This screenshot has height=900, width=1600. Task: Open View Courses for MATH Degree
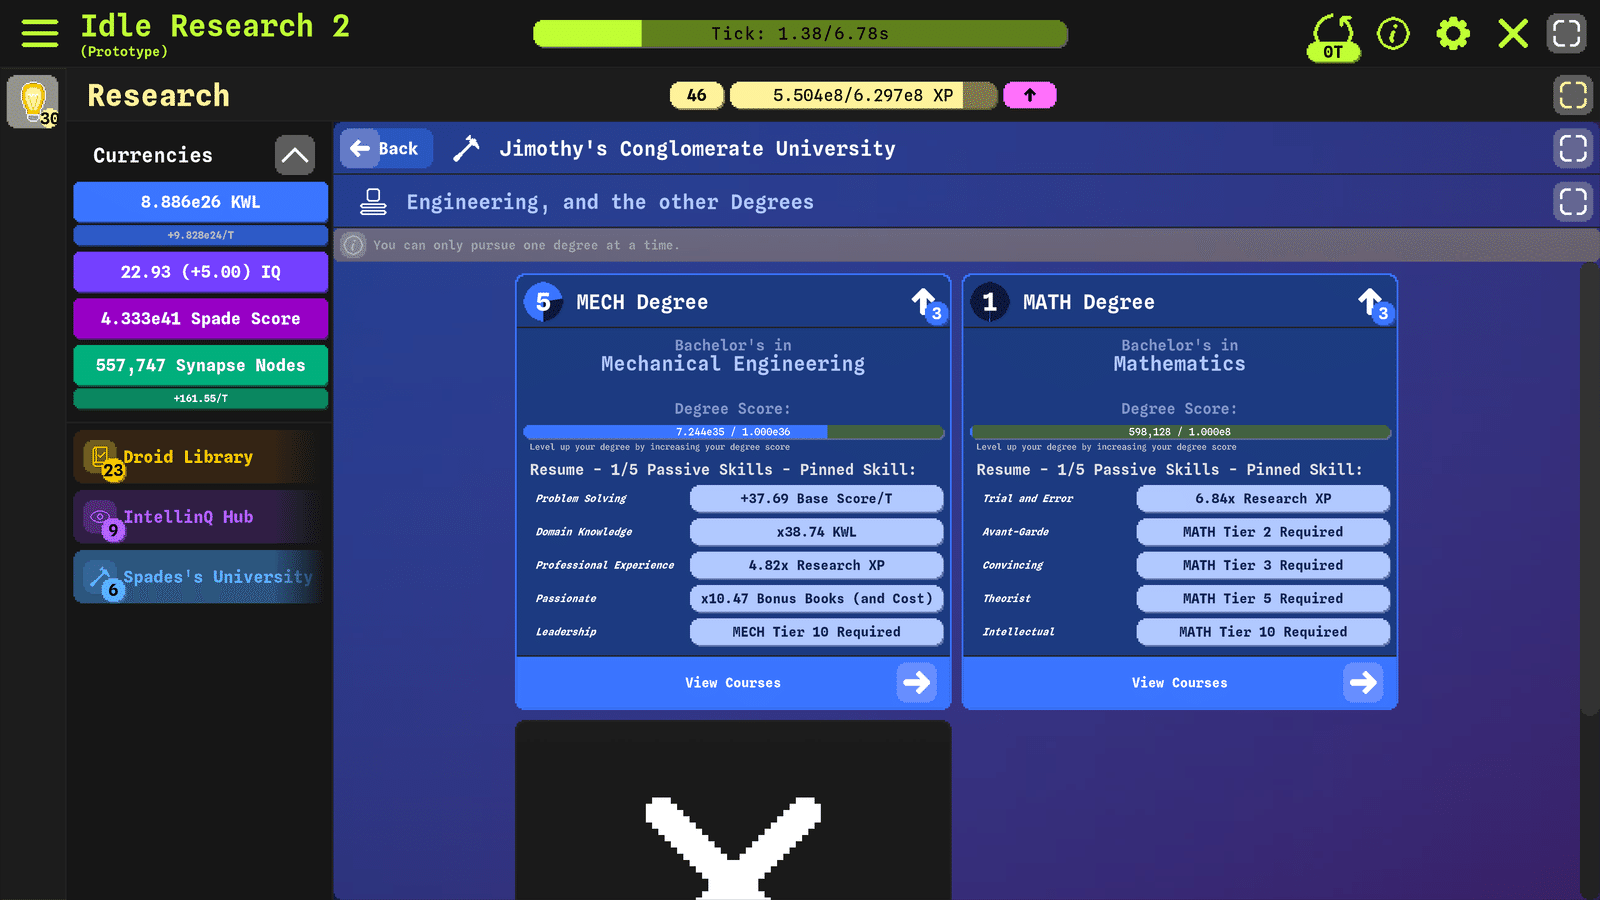point(1180,683)
